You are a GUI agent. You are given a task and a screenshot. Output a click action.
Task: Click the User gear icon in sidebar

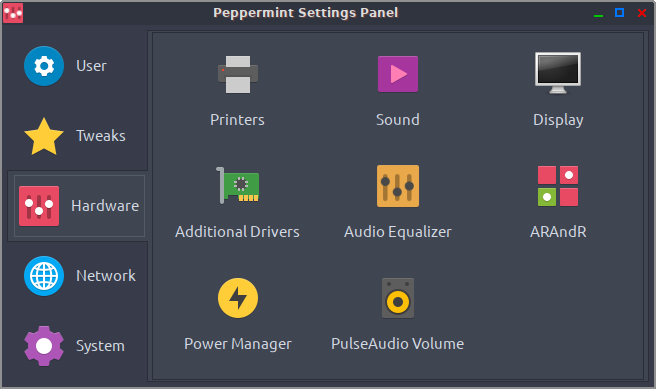(x=44, y=66)
